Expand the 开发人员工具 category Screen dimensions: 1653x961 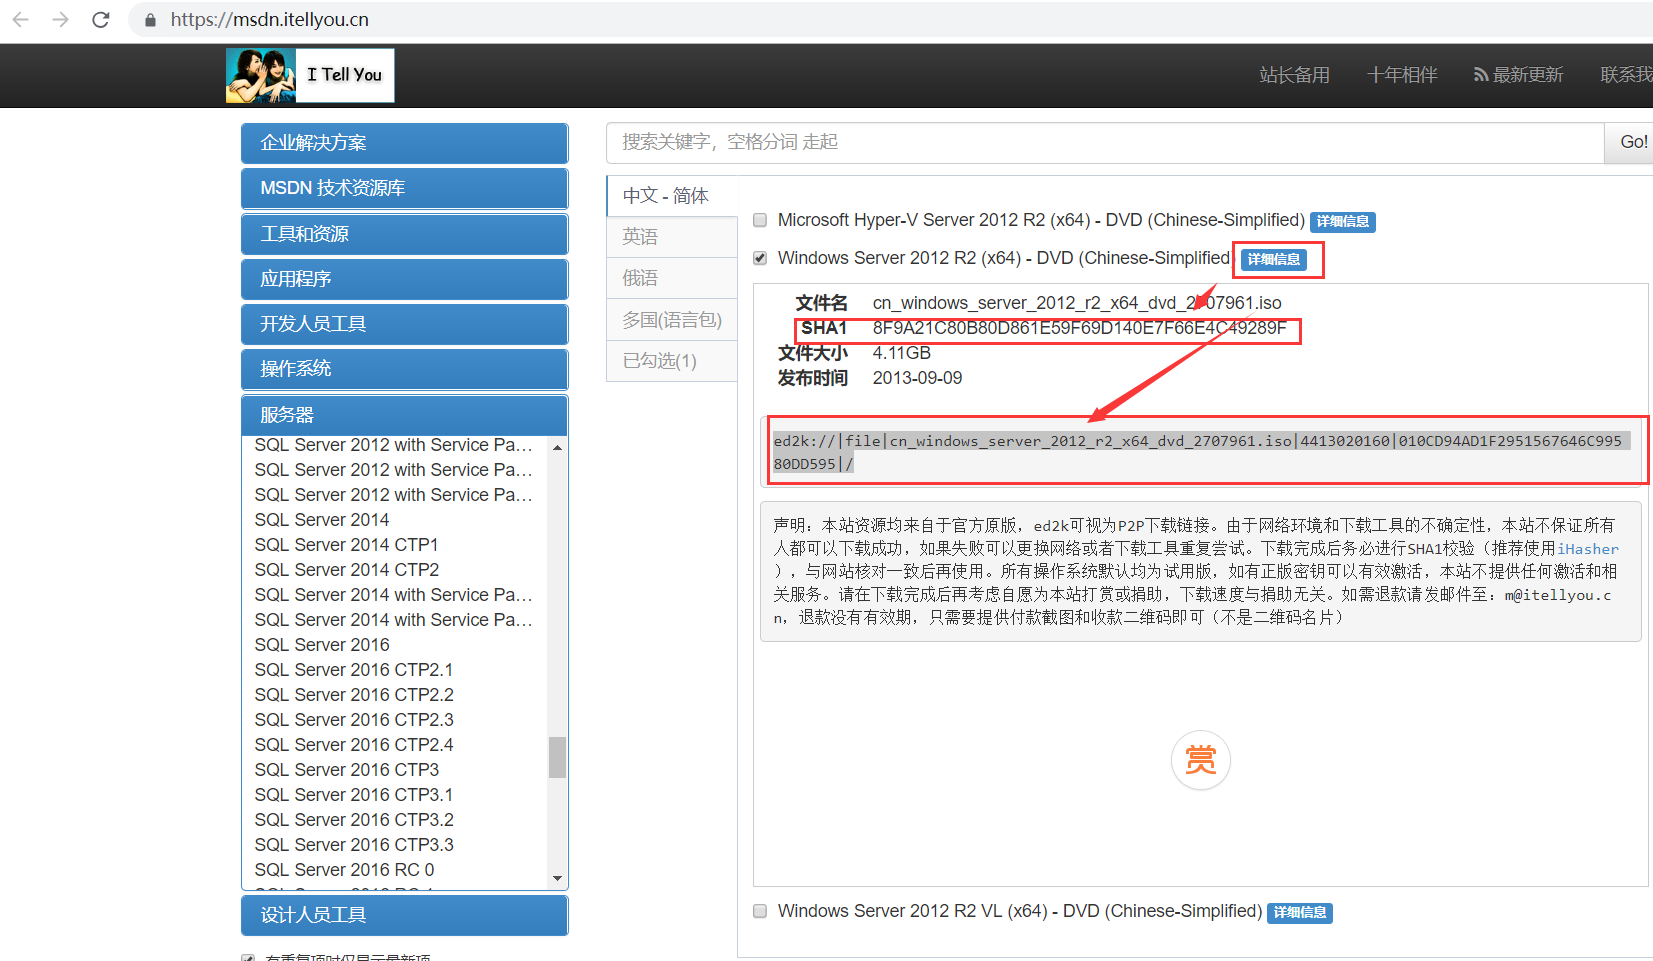point(405,324)
